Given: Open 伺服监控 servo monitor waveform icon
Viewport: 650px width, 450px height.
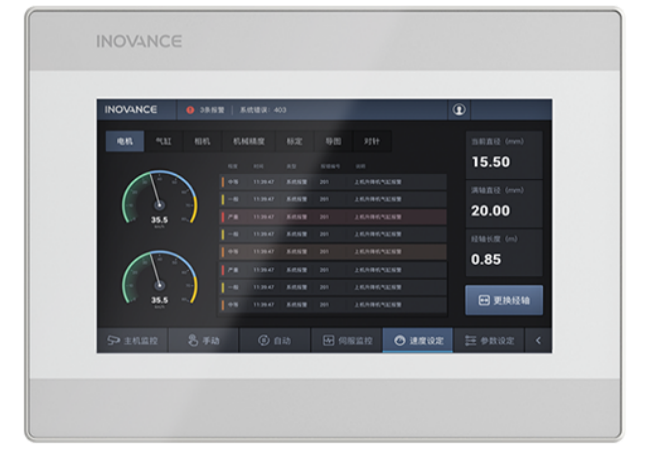Looking at the screenshot, I should (328, 341).
